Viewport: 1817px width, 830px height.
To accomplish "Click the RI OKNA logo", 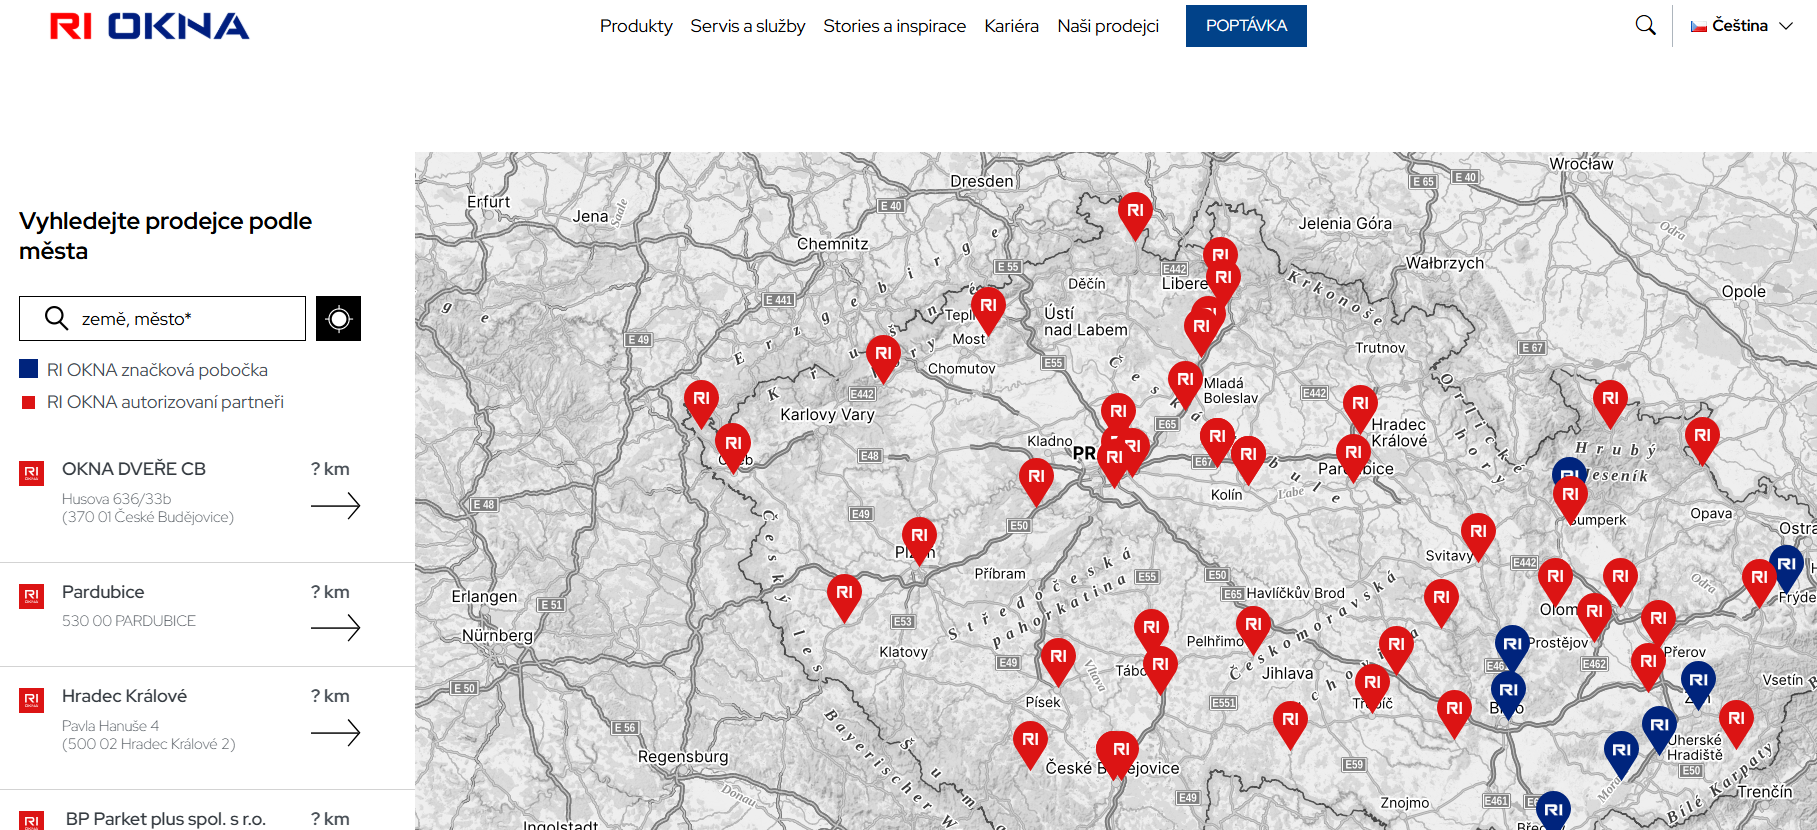I will point(149,26).
